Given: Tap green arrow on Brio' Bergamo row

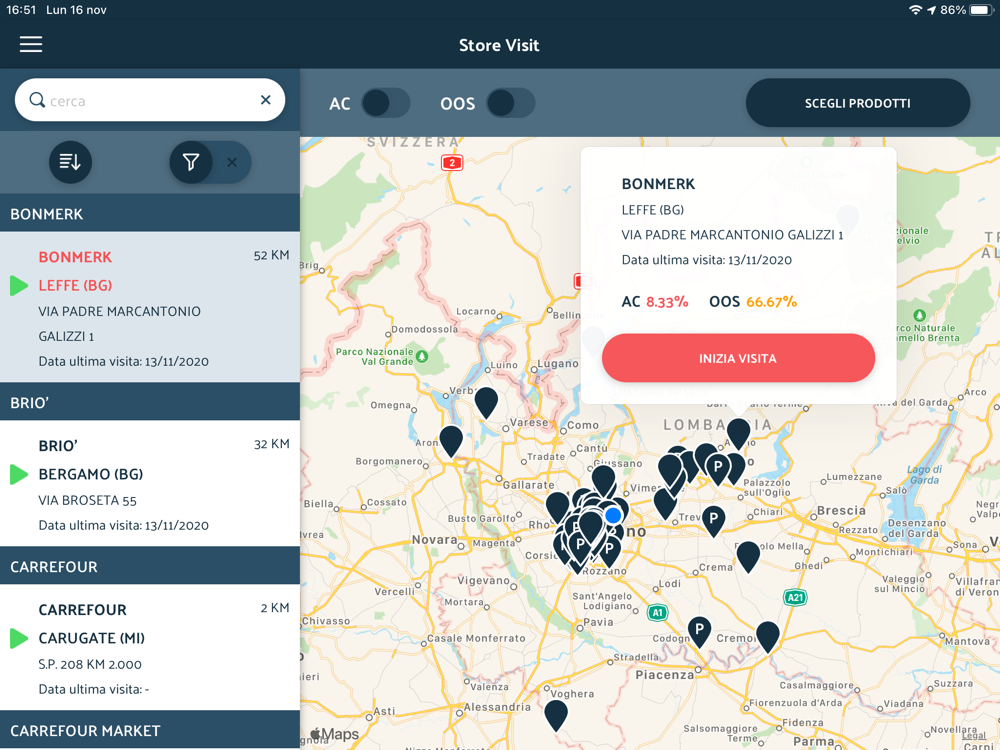Looking at the screenshot, I should point(18,474).
